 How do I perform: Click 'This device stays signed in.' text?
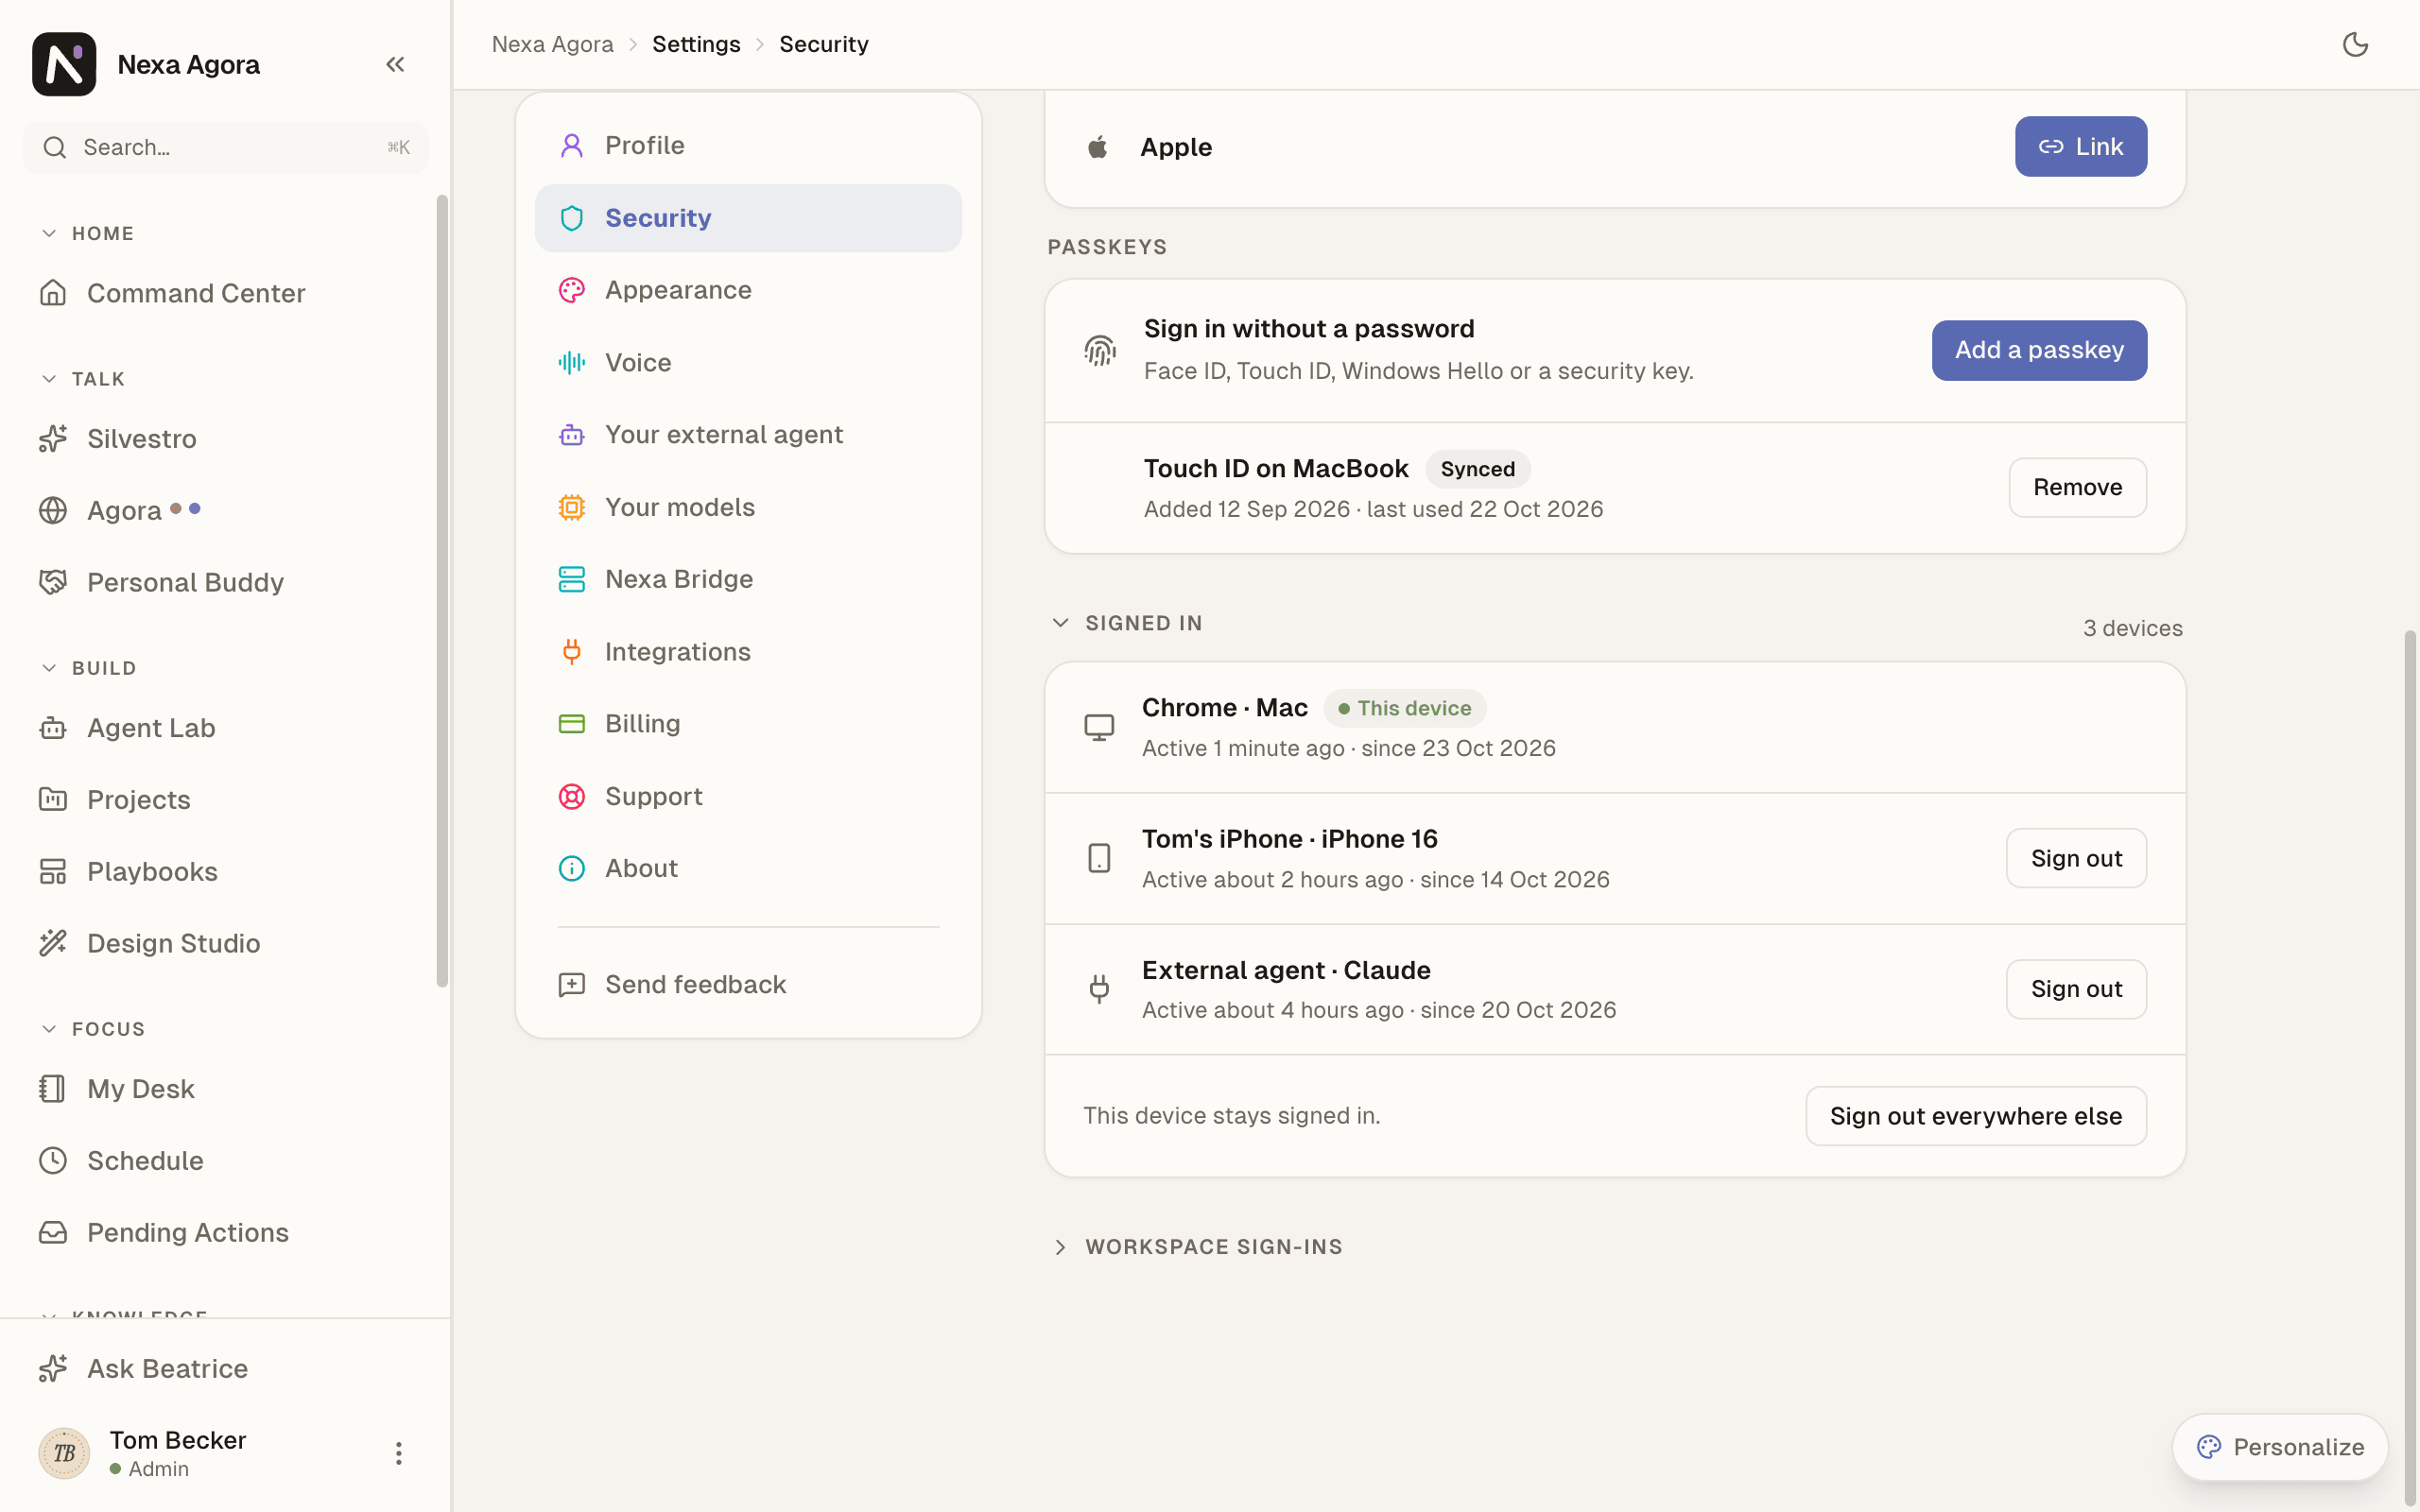pos(1232,1116)
